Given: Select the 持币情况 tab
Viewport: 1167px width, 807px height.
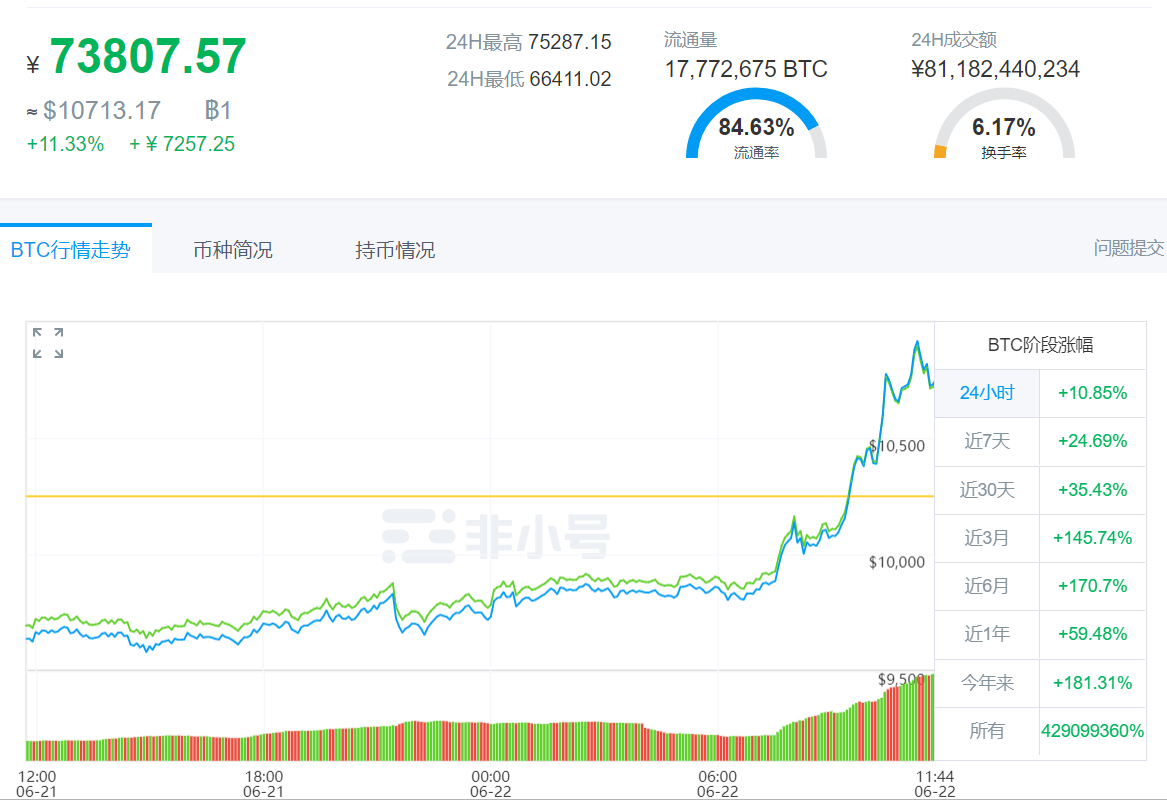Looking at the screenshot, I should coord(395,250).
